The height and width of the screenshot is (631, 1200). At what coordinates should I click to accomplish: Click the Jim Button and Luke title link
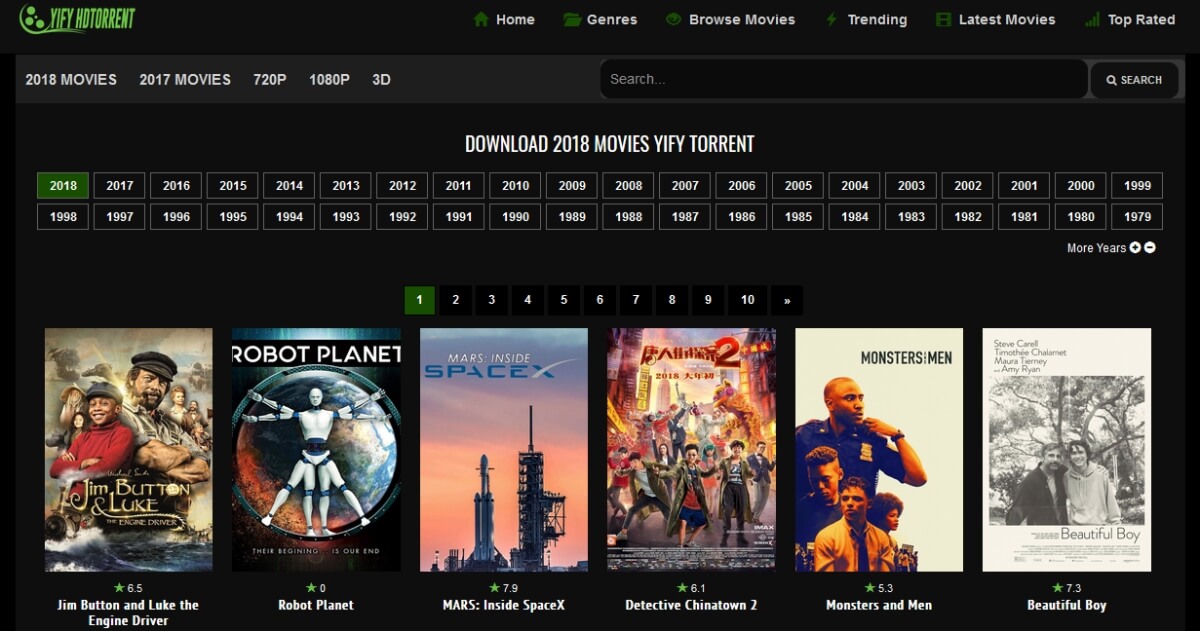128,612
